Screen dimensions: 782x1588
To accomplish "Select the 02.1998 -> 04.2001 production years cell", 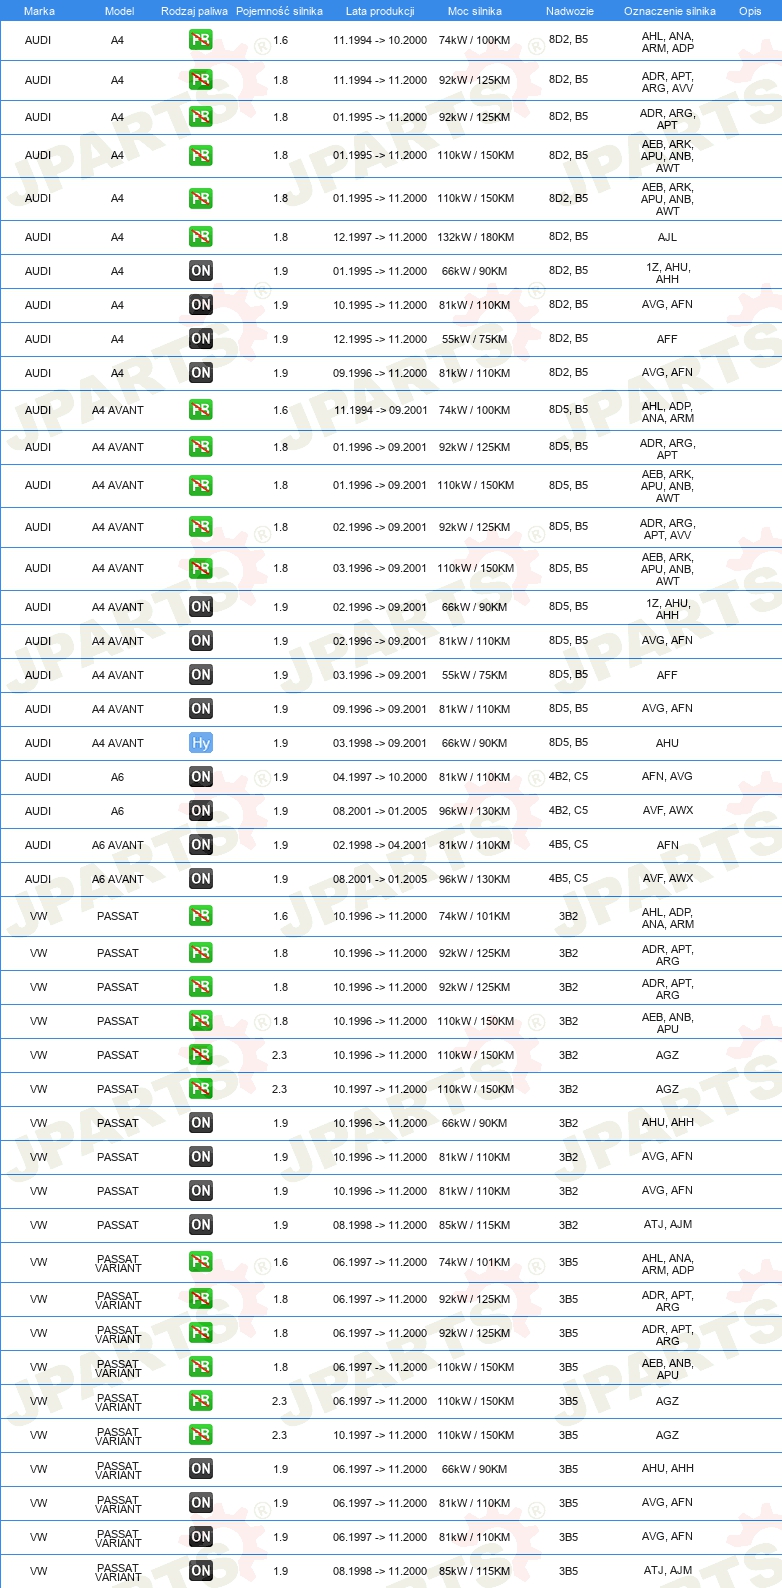I will 380,845.
